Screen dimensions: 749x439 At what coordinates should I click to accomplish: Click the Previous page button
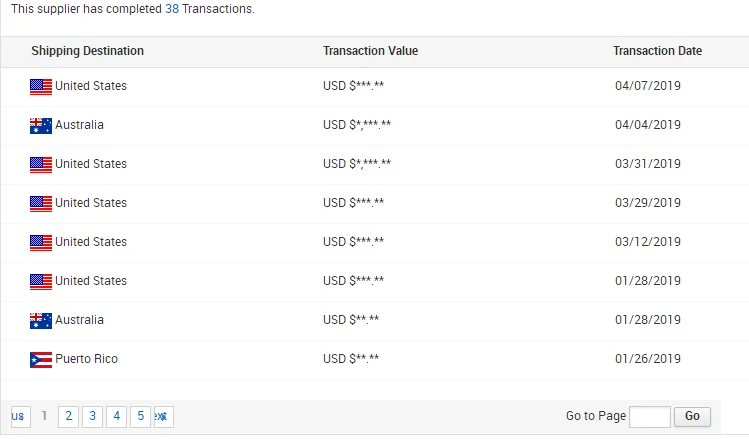tap(21, 417)
